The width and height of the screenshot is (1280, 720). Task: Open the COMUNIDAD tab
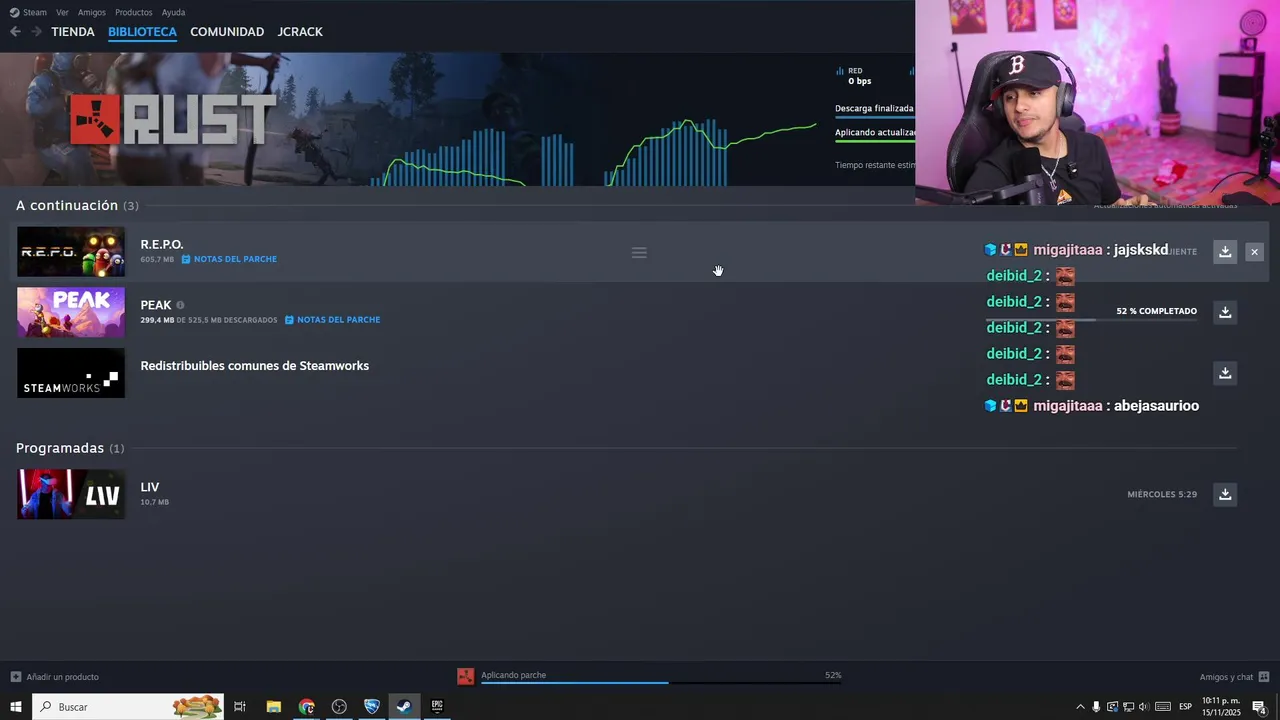pyautogui.click(x=227, y=32)
